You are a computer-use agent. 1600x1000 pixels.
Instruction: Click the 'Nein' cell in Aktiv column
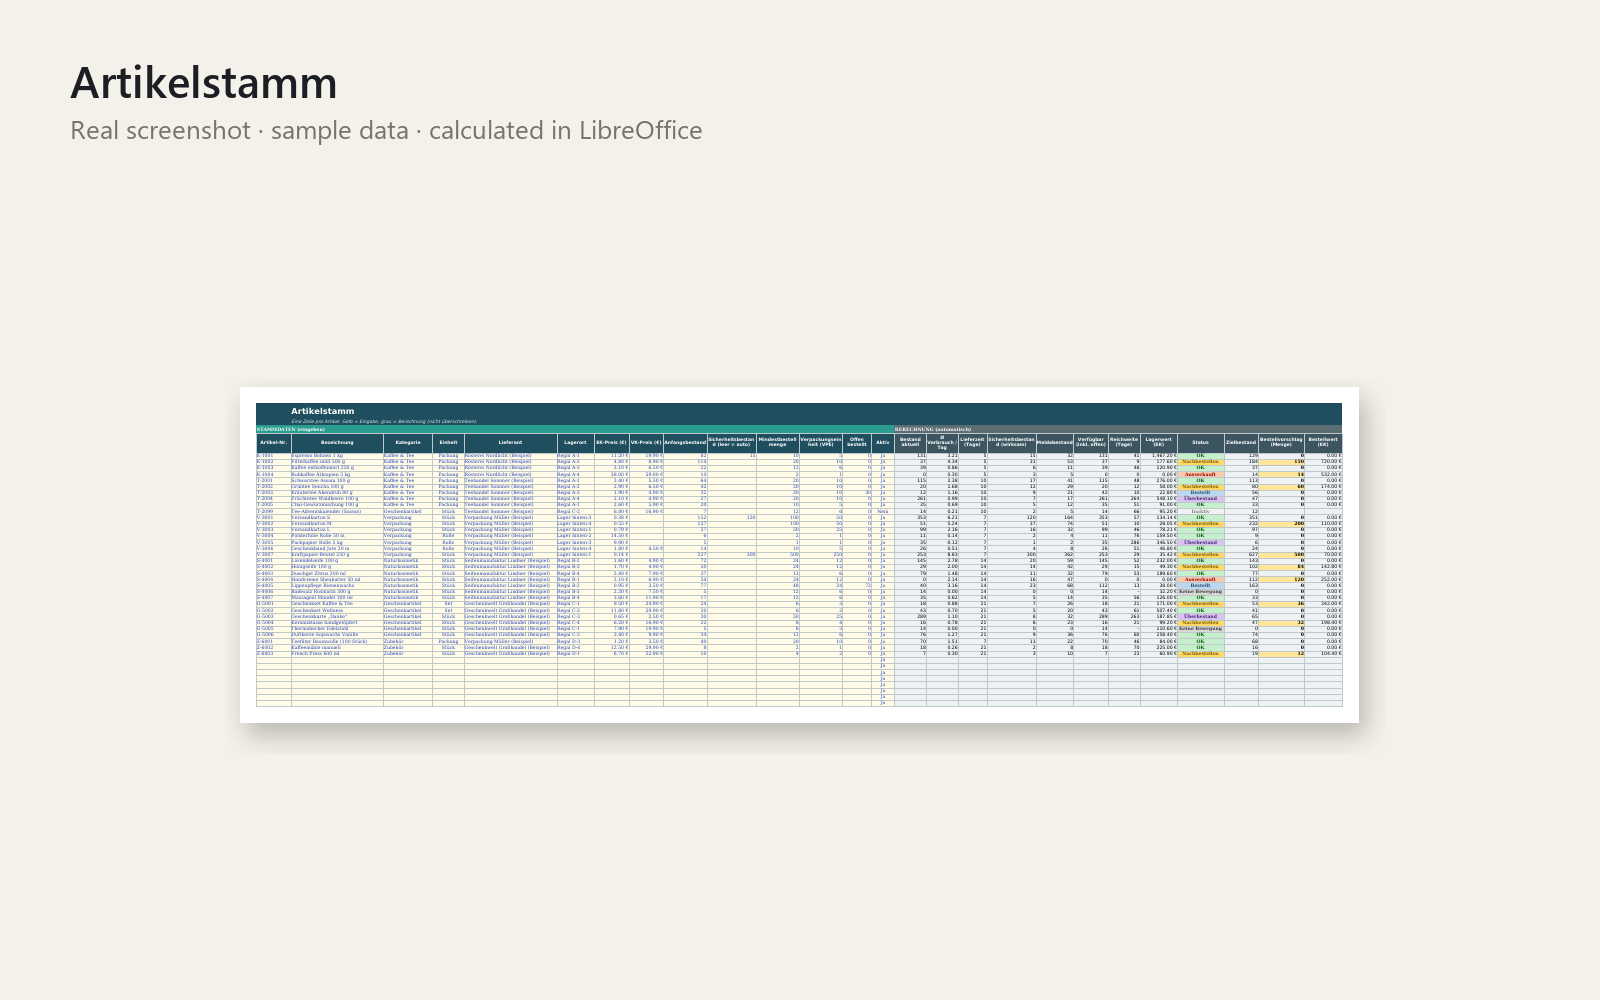click(882, 511)
